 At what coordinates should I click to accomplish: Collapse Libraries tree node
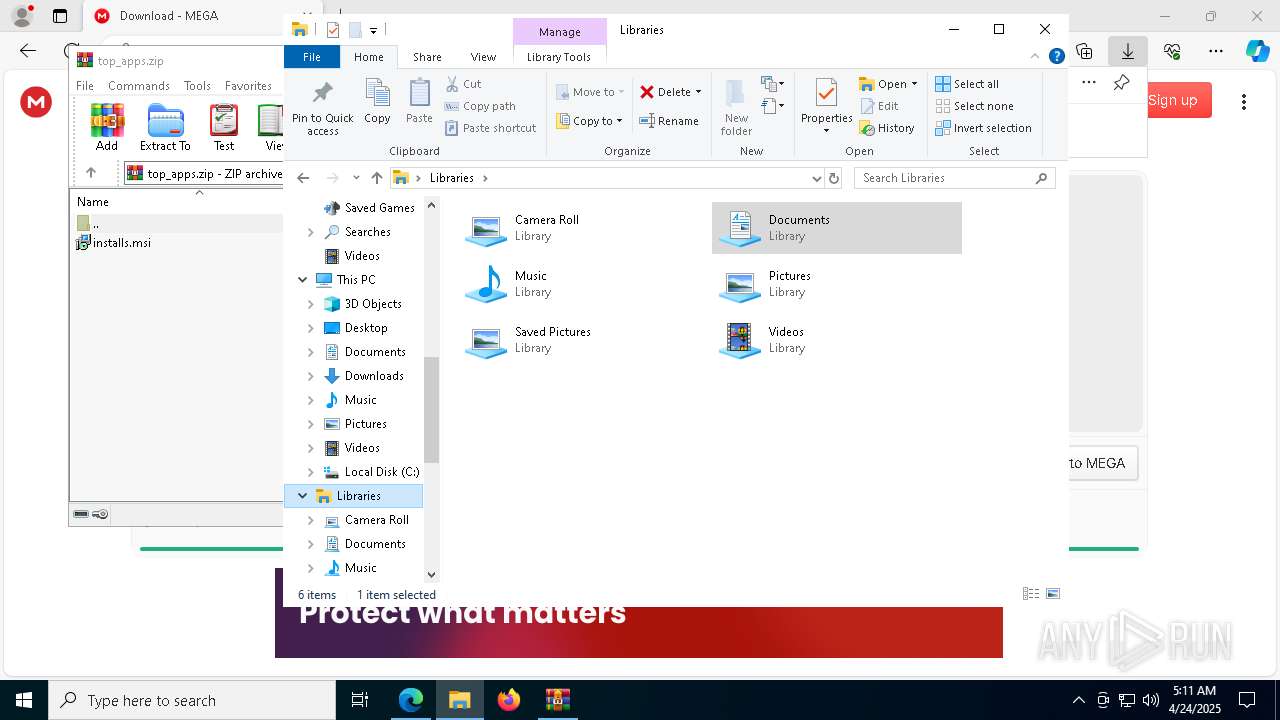pyautogui.click(x=303, y=496)
